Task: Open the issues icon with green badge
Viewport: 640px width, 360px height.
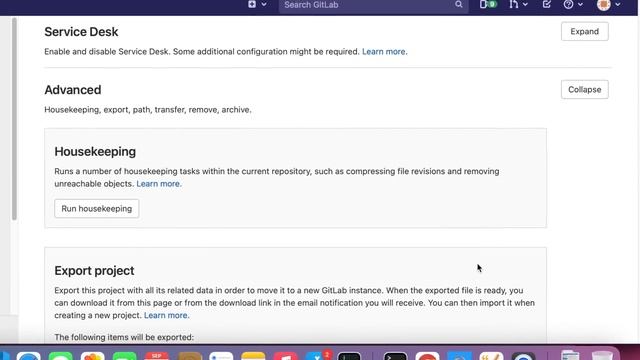Action: tap(488, 4)
